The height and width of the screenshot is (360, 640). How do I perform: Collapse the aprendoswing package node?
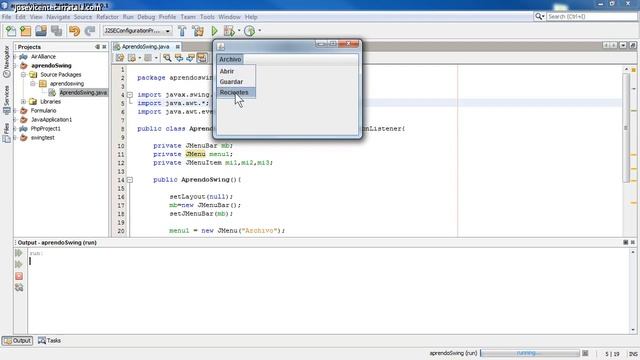pyautogui.click(x=33, y=84)
